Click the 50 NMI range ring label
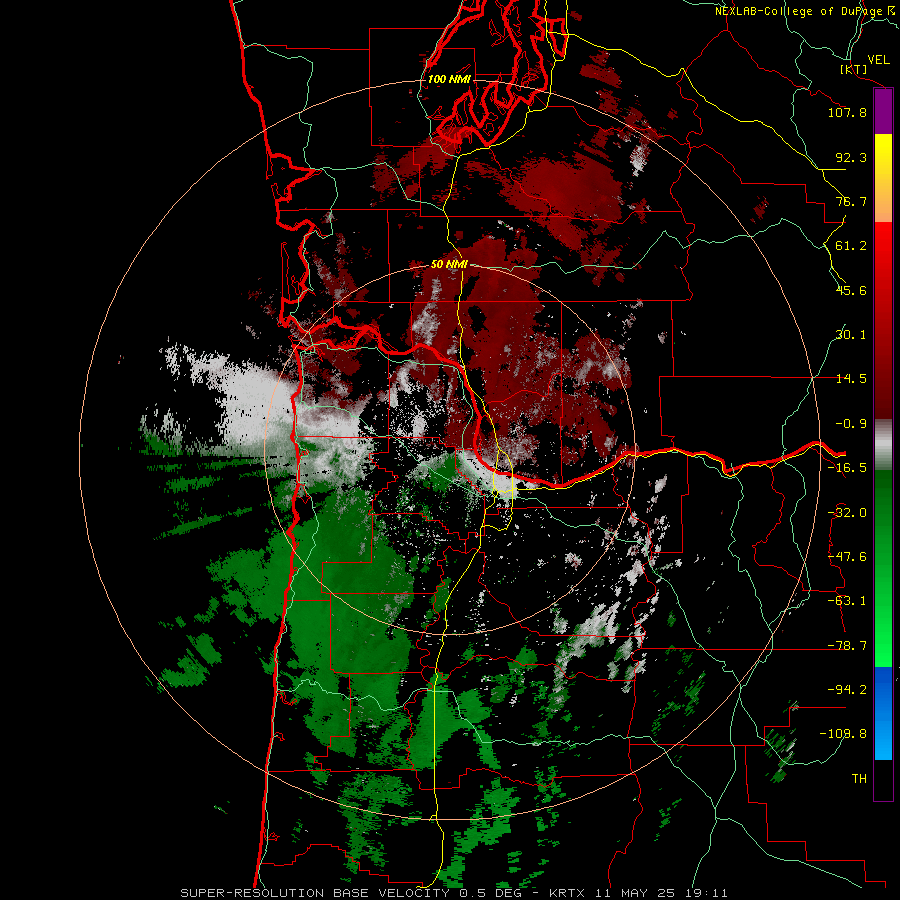Screen dimensions: 900x900 (449, 265)
